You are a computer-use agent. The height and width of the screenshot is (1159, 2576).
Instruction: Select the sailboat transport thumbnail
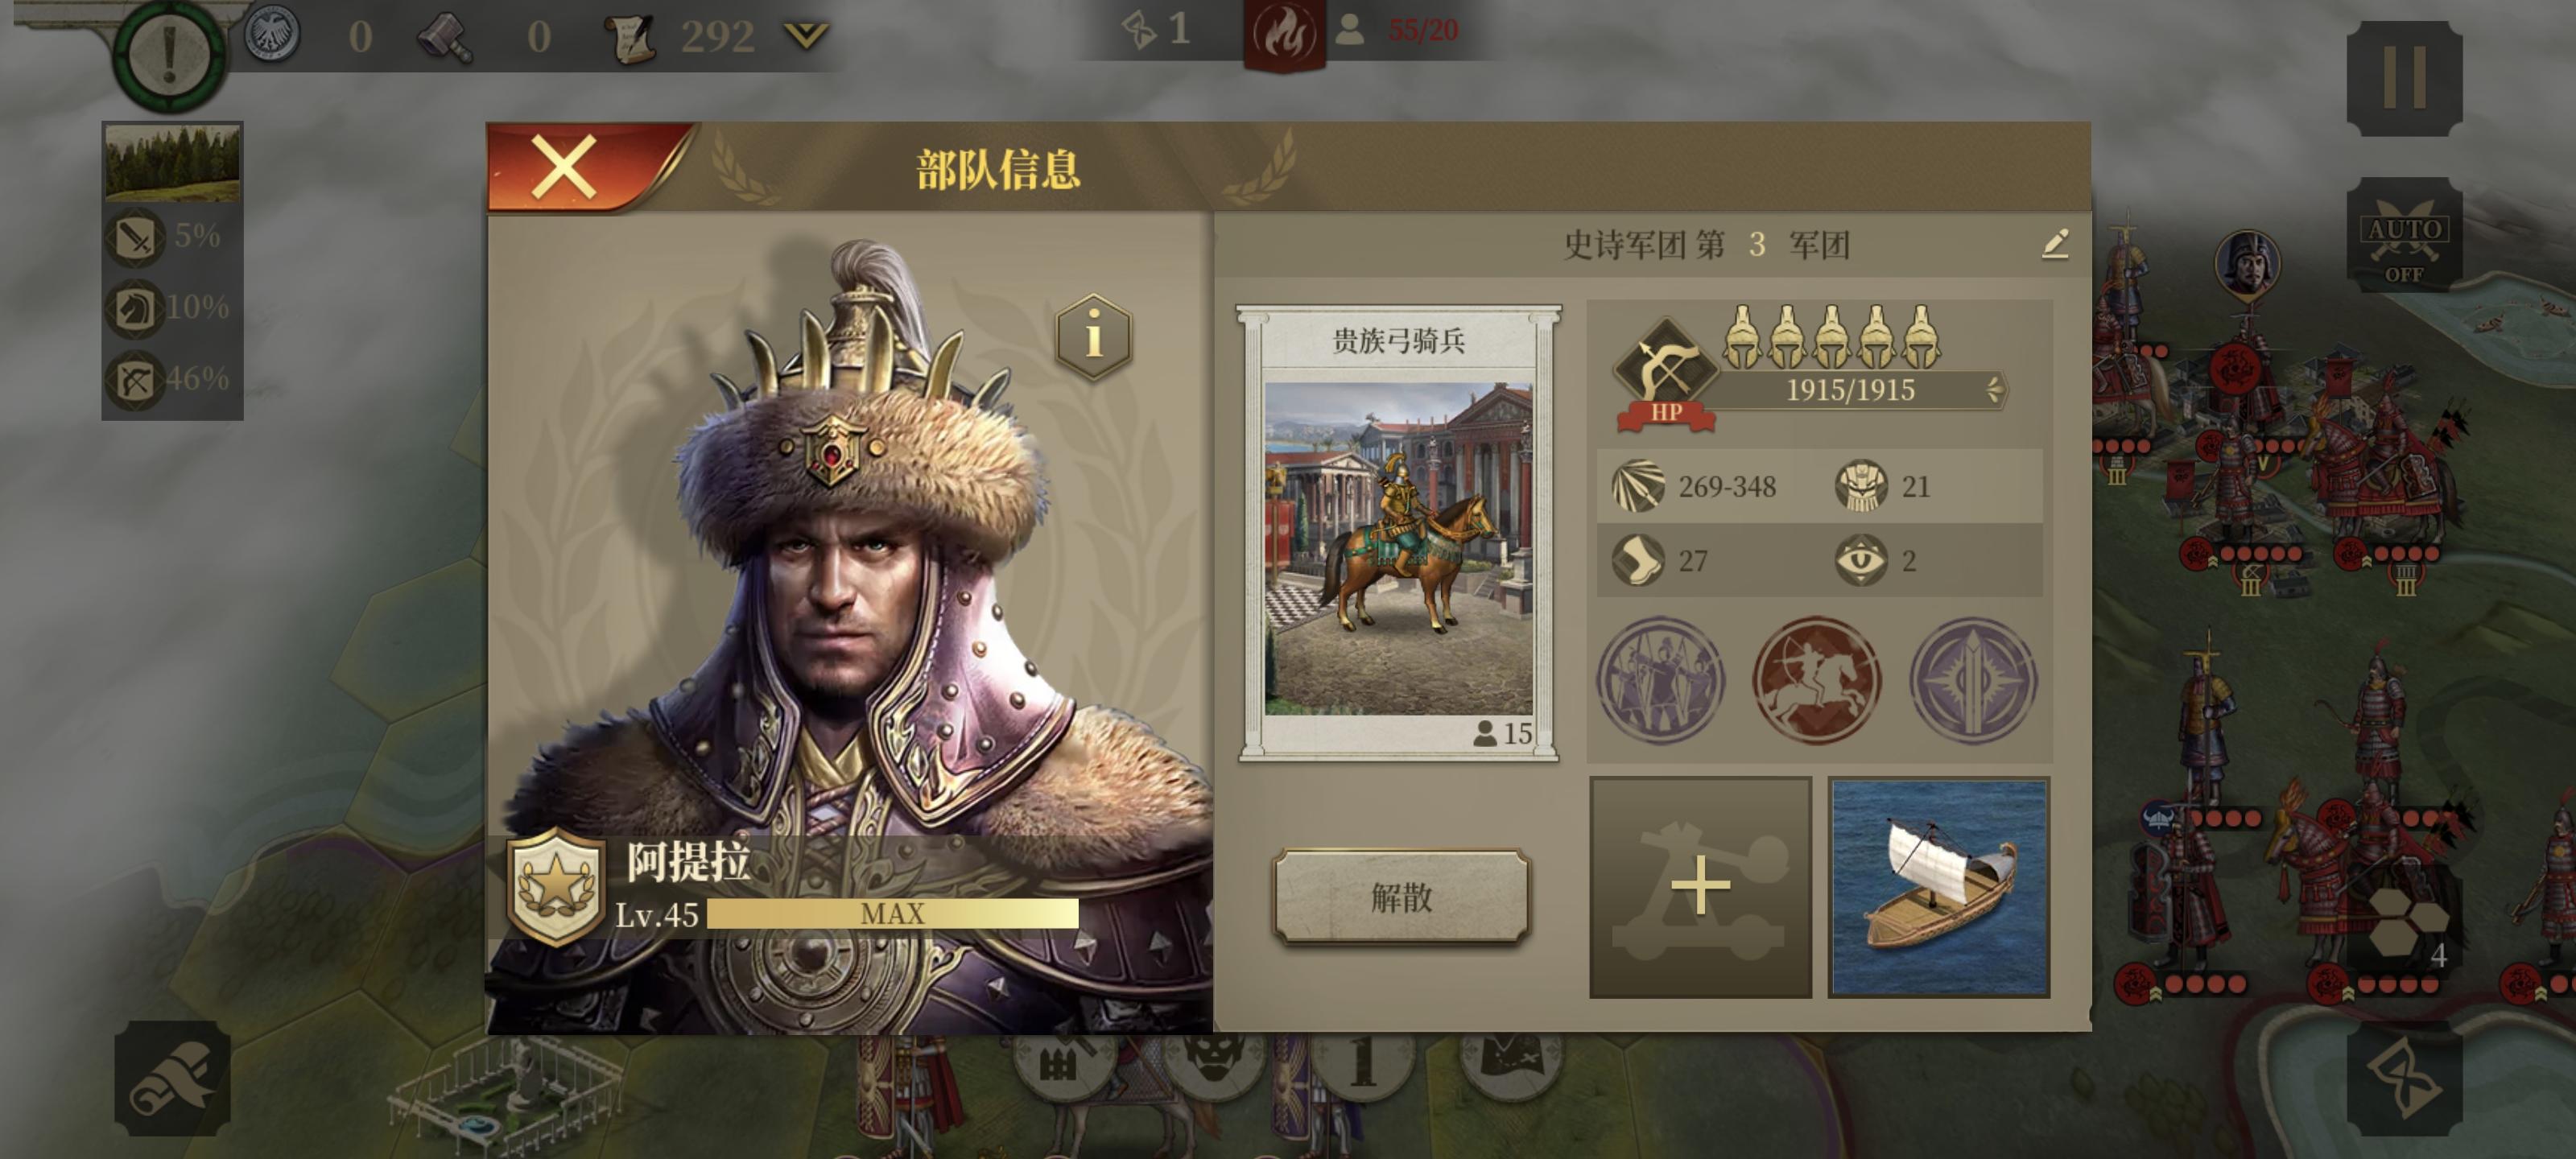click(x=1939, y=887)
